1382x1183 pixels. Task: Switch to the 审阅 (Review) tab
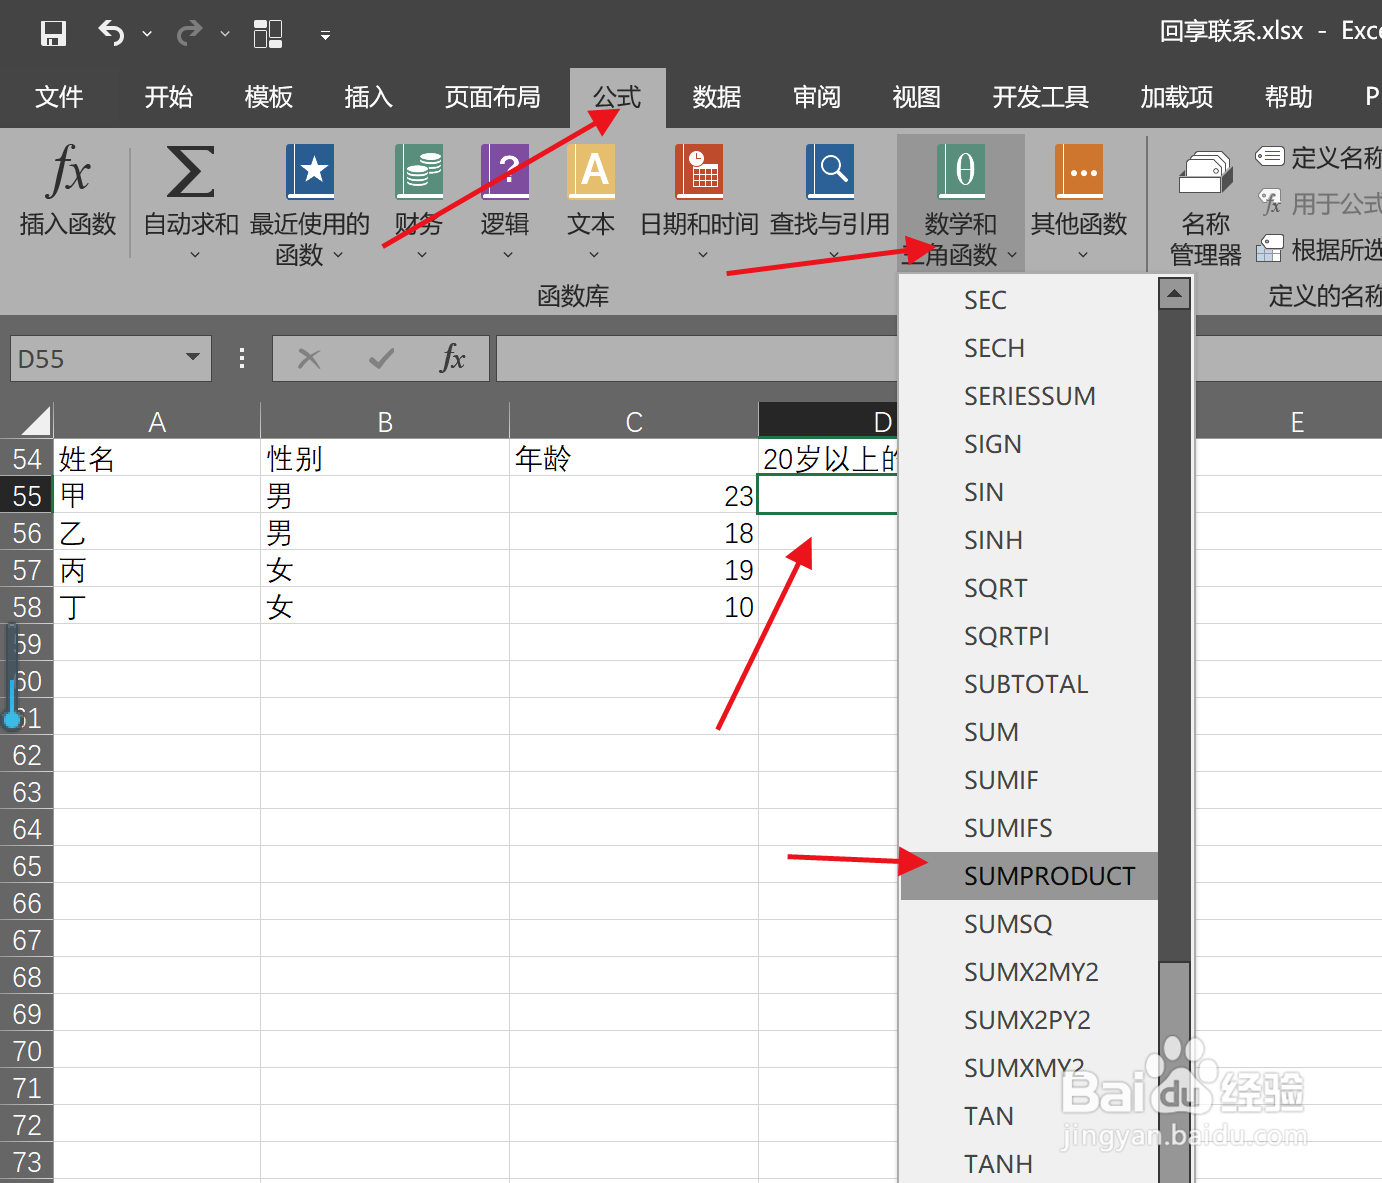tap(817, 97)
